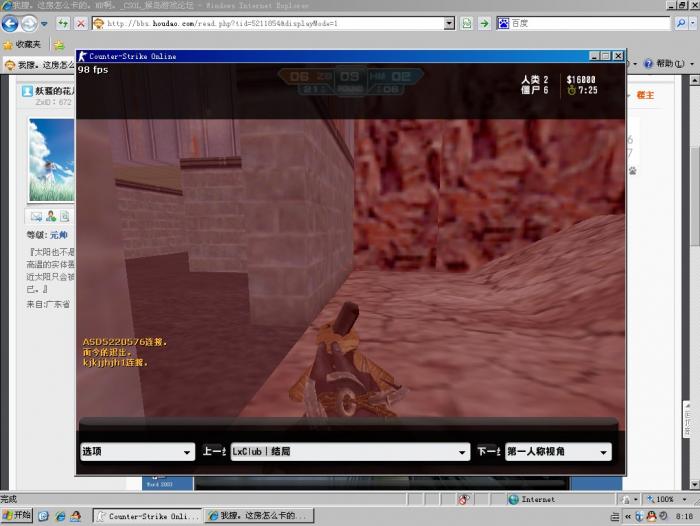Click the language bar tray icon
This screenshot has height=526, width=700.
point(615,517)
